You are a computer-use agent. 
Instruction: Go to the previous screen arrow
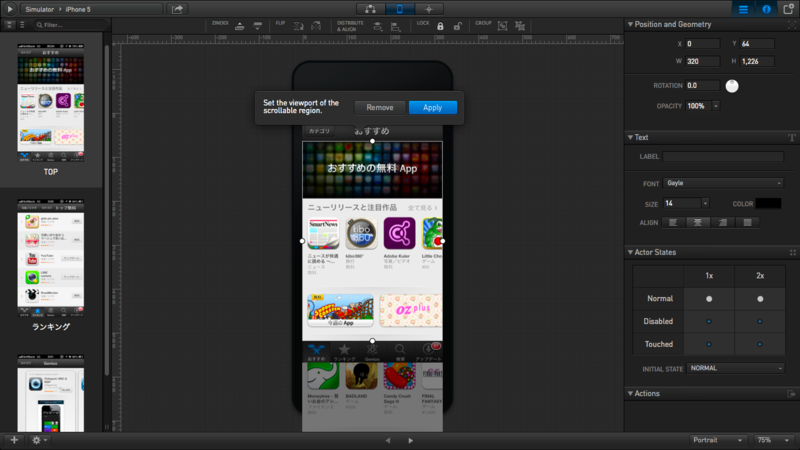click(388, 440)
